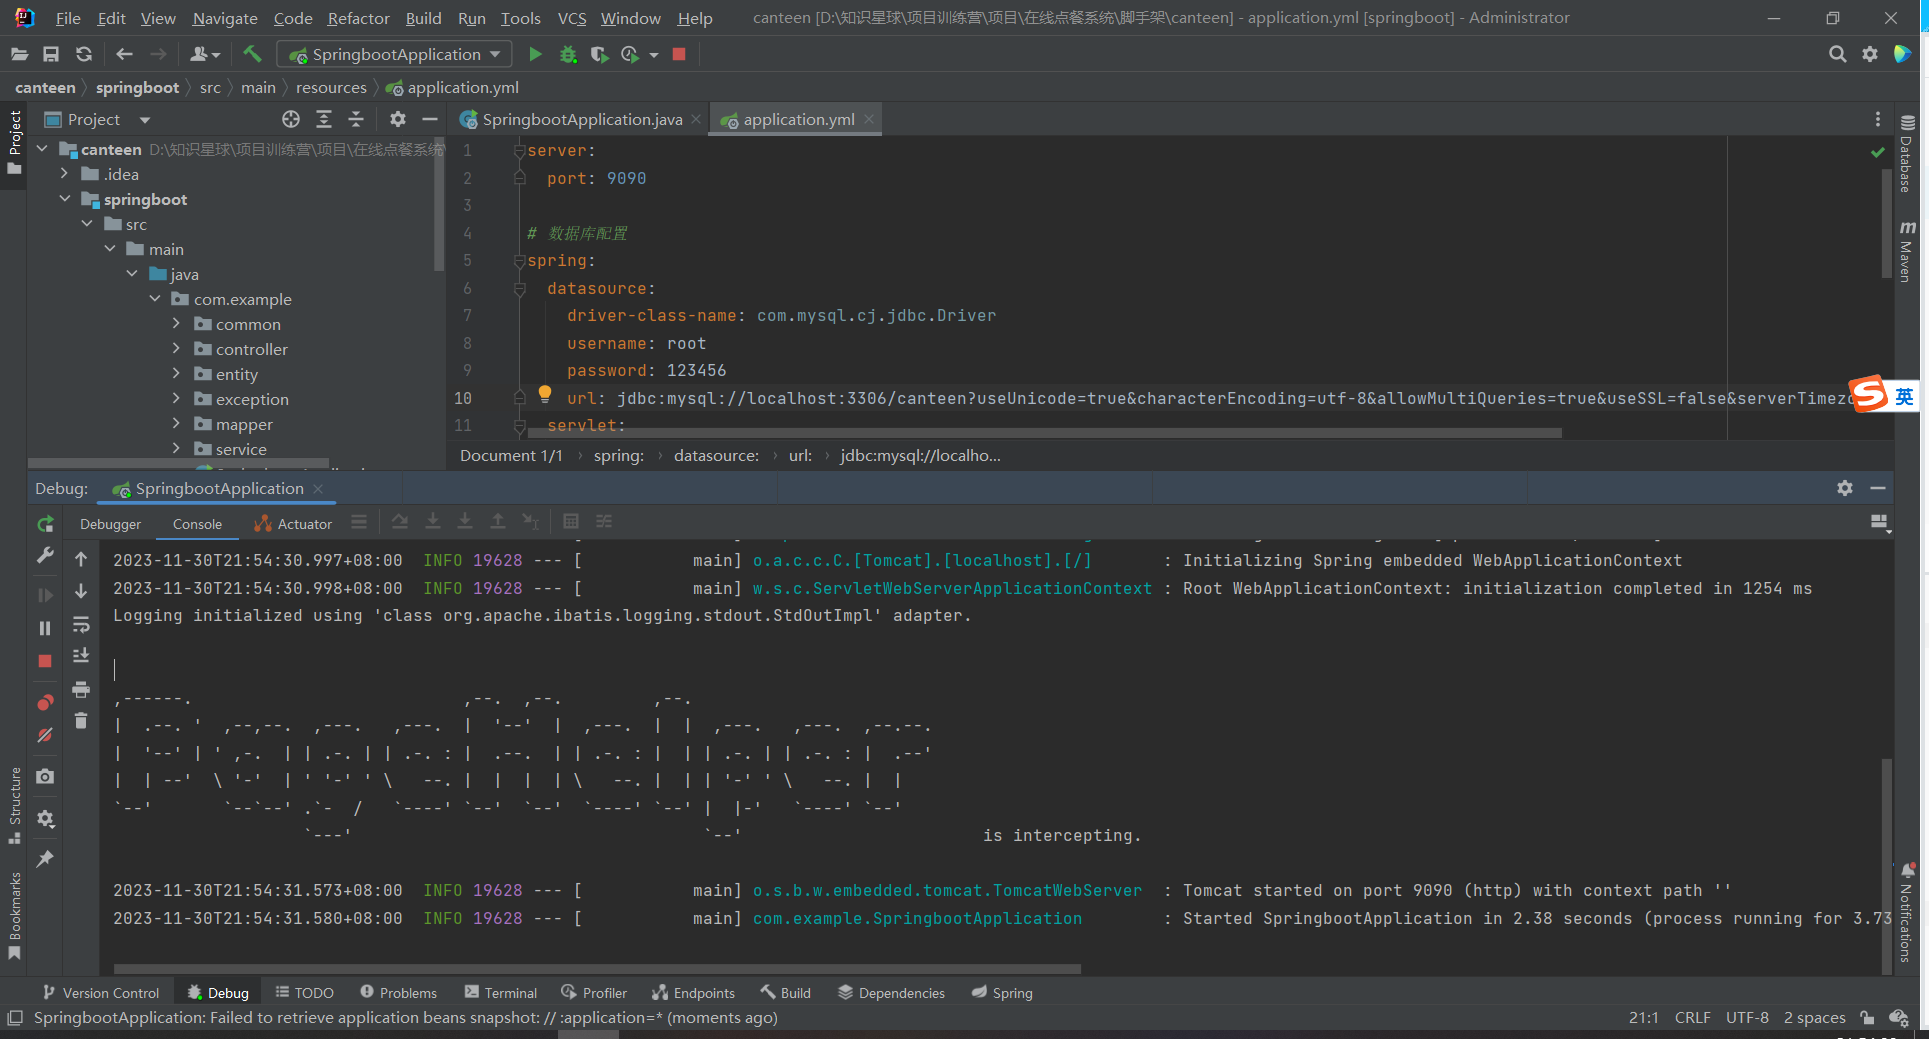Open the Refactor menu
The width and height of the screenshot is (1929, 1039).
coord(358,18)
